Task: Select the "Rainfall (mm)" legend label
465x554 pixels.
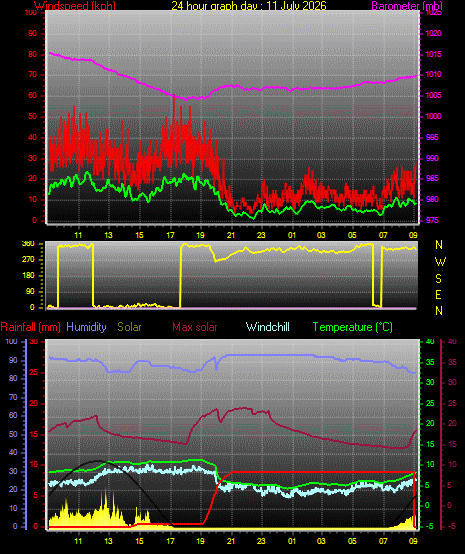Action: coord(31,327)
